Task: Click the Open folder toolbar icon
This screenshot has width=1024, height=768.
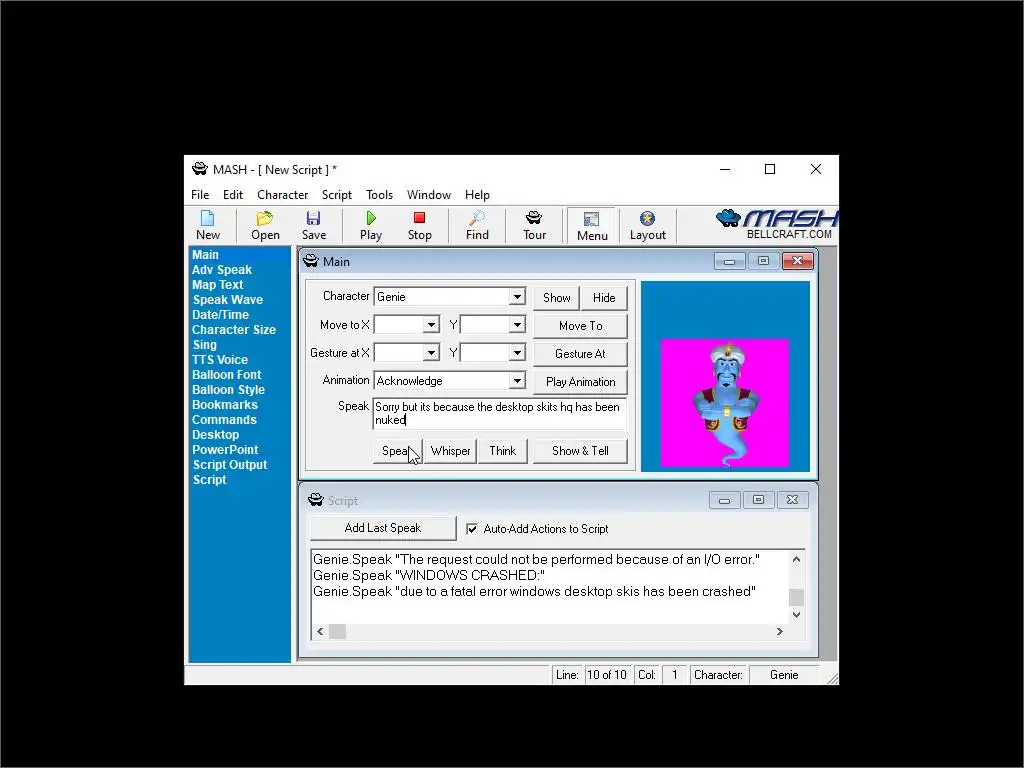Action: click(265, 225)
